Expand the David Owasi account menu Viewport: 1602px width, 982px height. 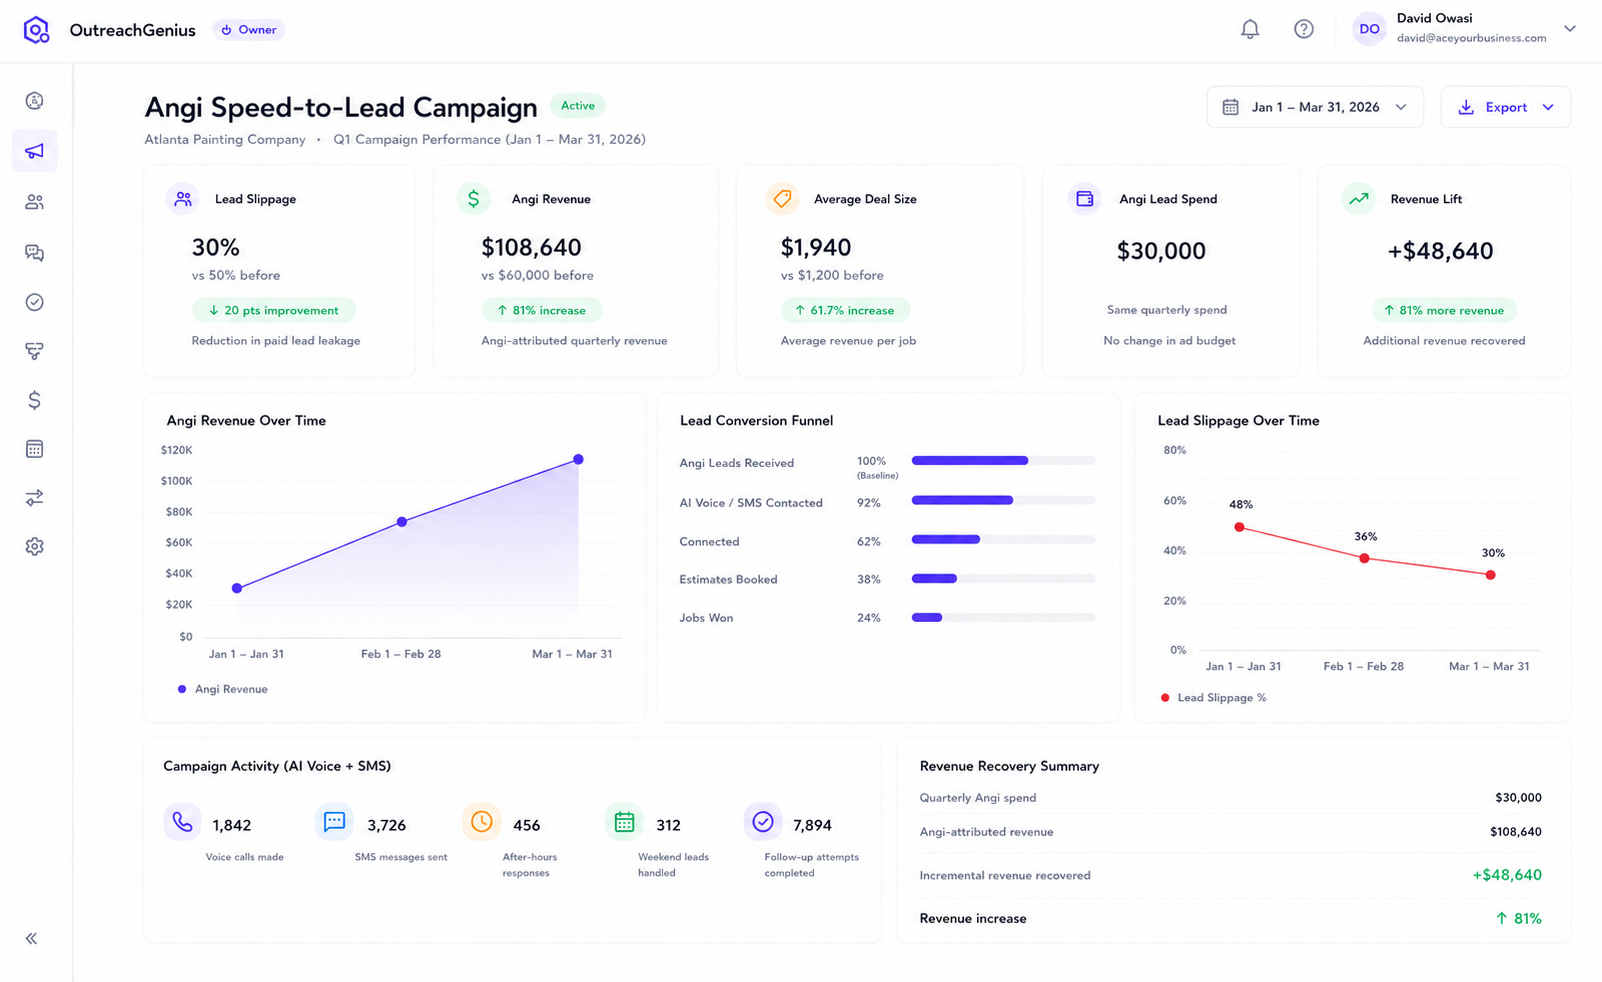[1570, 29]
